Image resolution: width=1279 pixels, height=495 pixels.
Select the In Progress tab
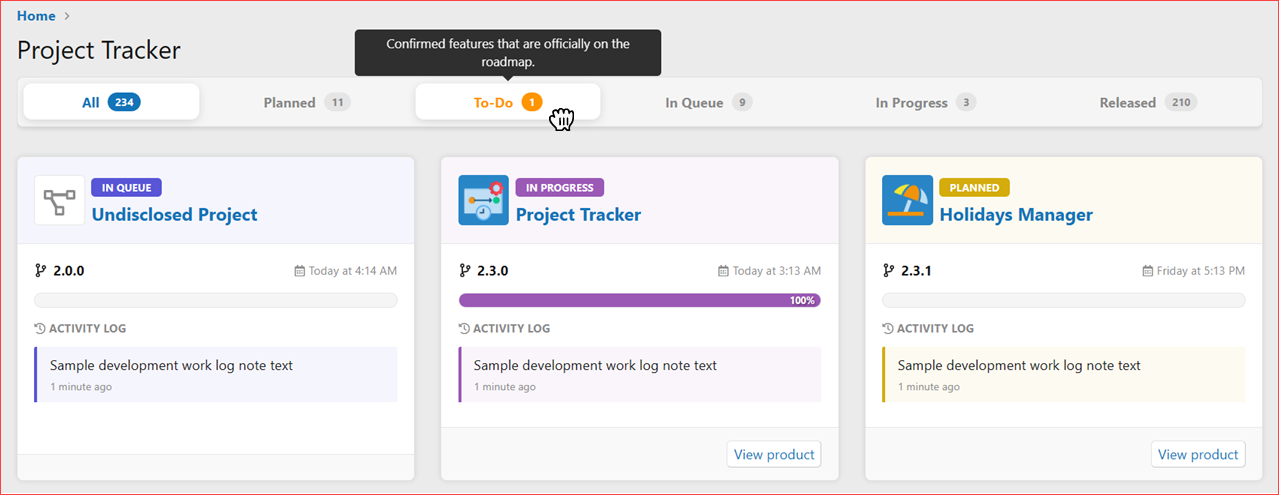coord(926,102)
